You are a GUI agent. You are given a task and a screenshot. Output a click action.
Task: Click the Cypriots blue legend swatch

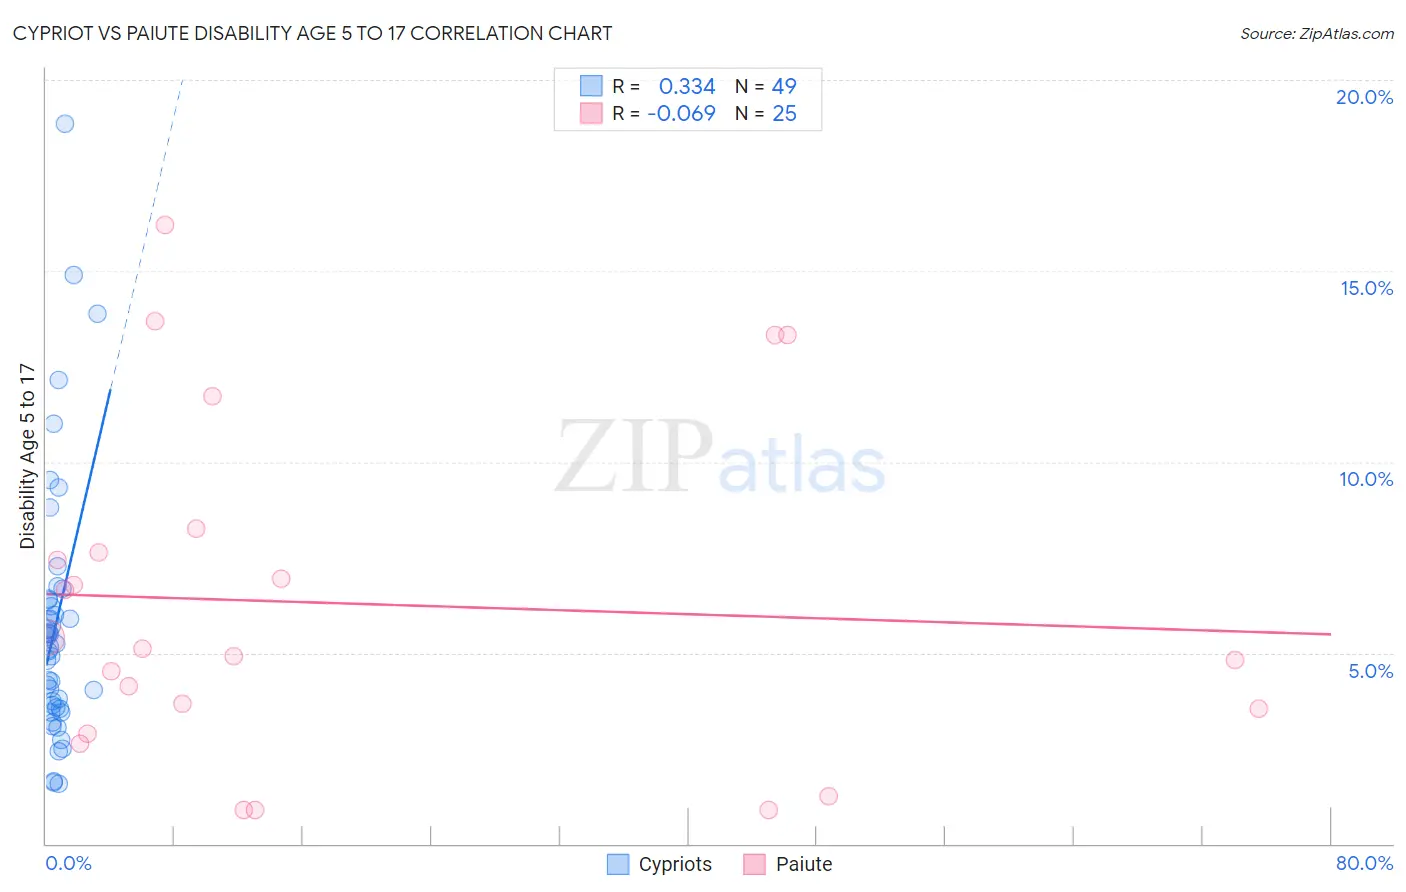618,864
